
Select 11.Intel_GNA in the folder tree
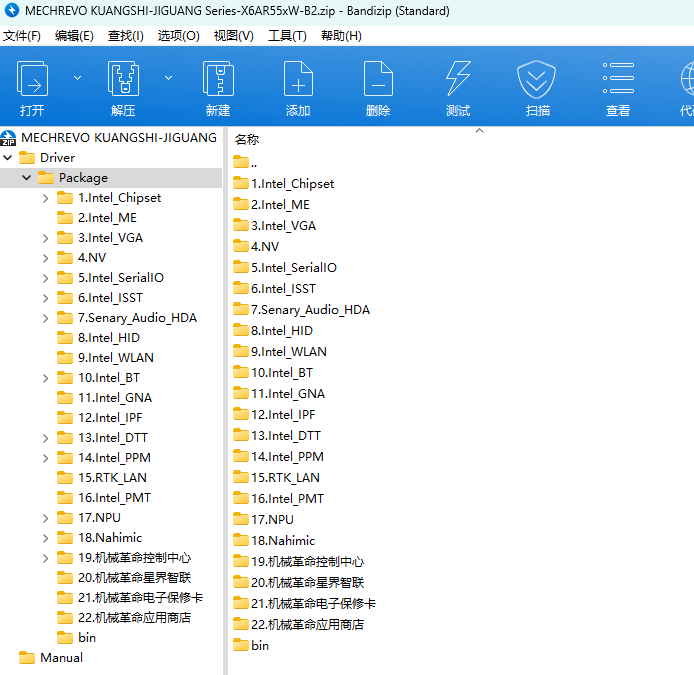(104, 398)
